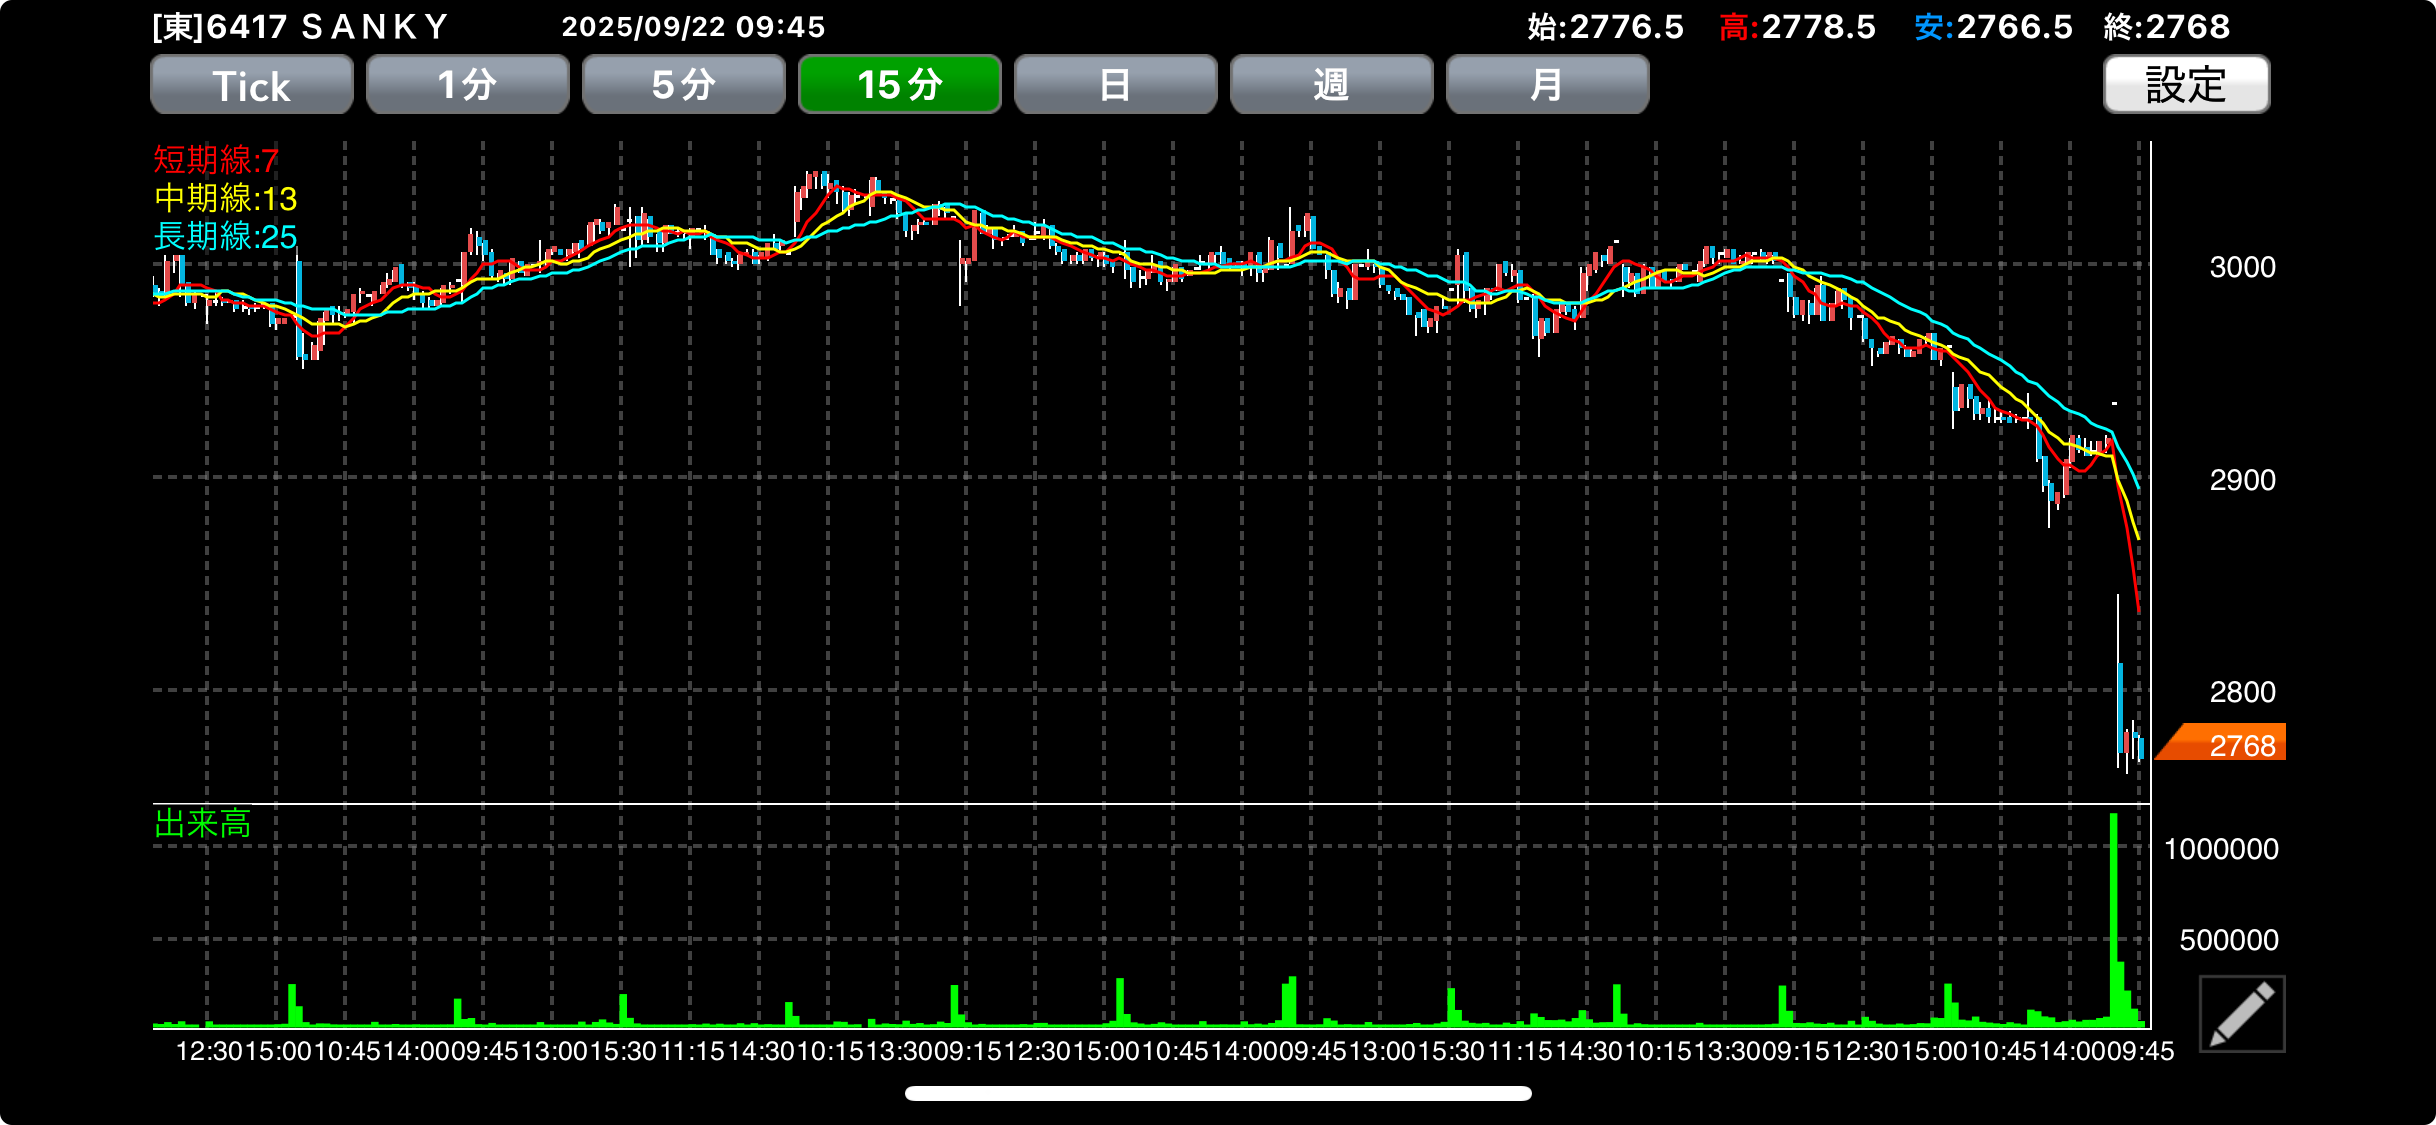This screenshot has height=1125, width=2436.
Task: Click the 長期線:25 legend label
Action: click(226, 236)
